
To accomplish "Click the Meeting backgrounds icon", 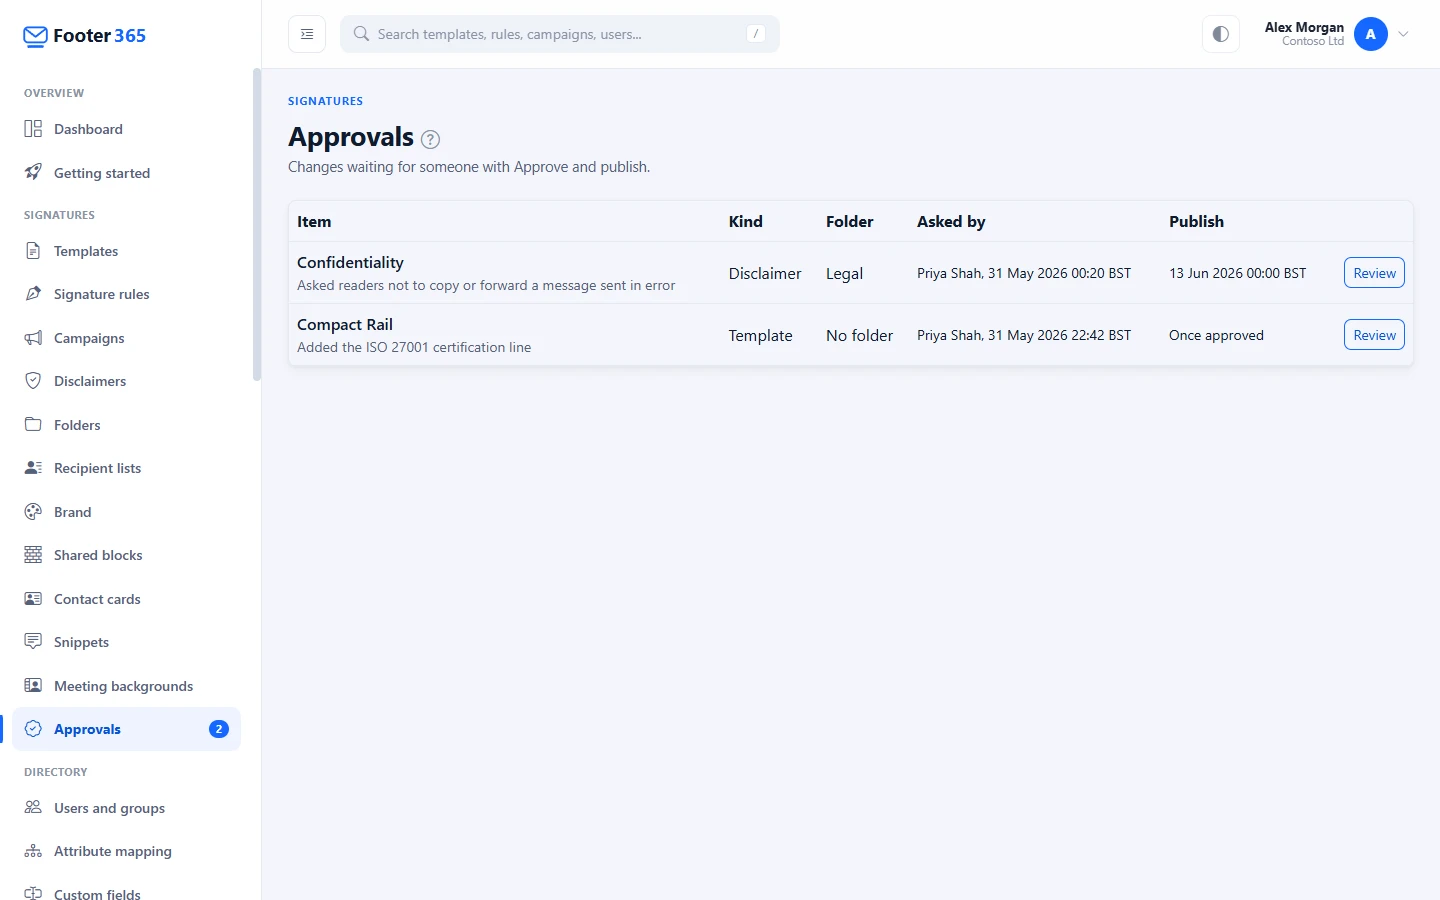I will click(x=33, y=686).
